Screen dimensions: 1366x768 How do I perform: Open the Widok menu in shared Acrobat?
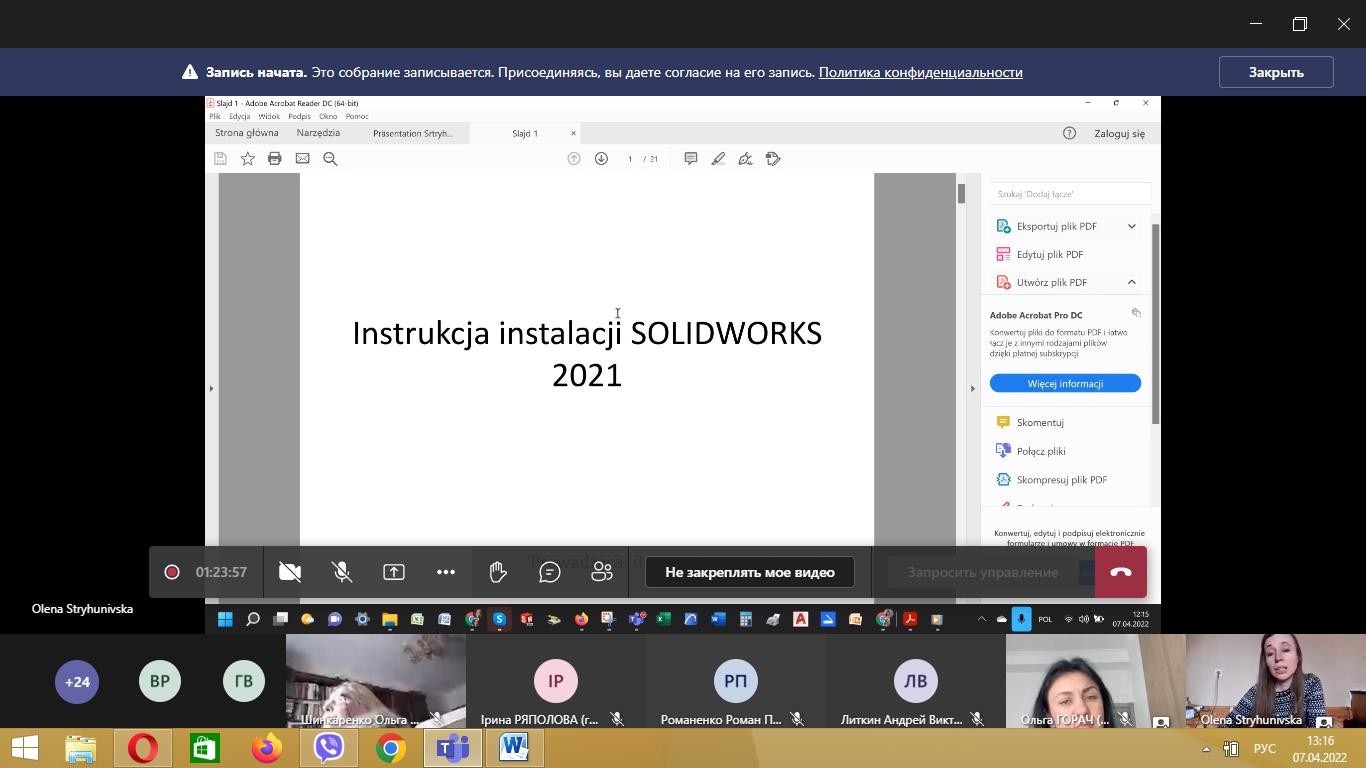(269, 116)
